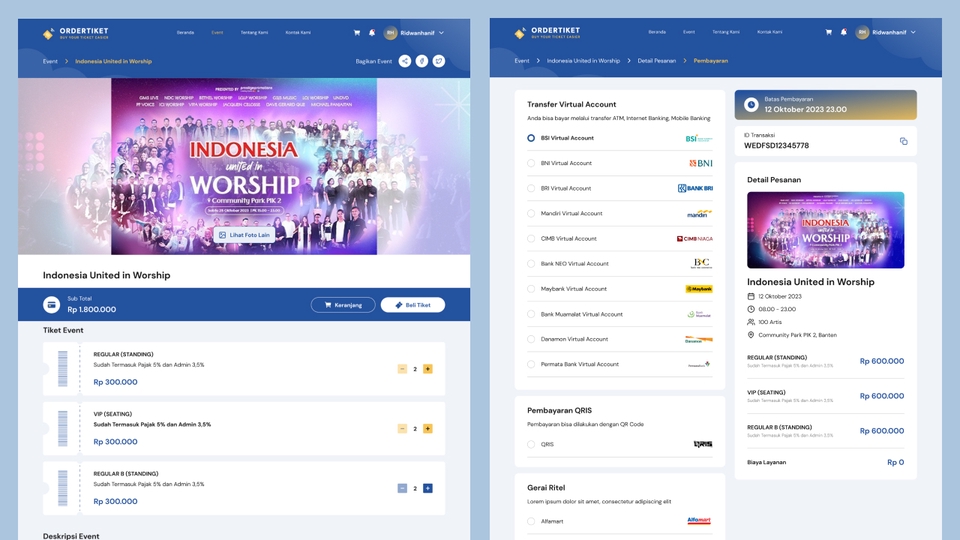960x540 pixels.
Task: Click the Alfamart logo
Action: click(699, 521)
